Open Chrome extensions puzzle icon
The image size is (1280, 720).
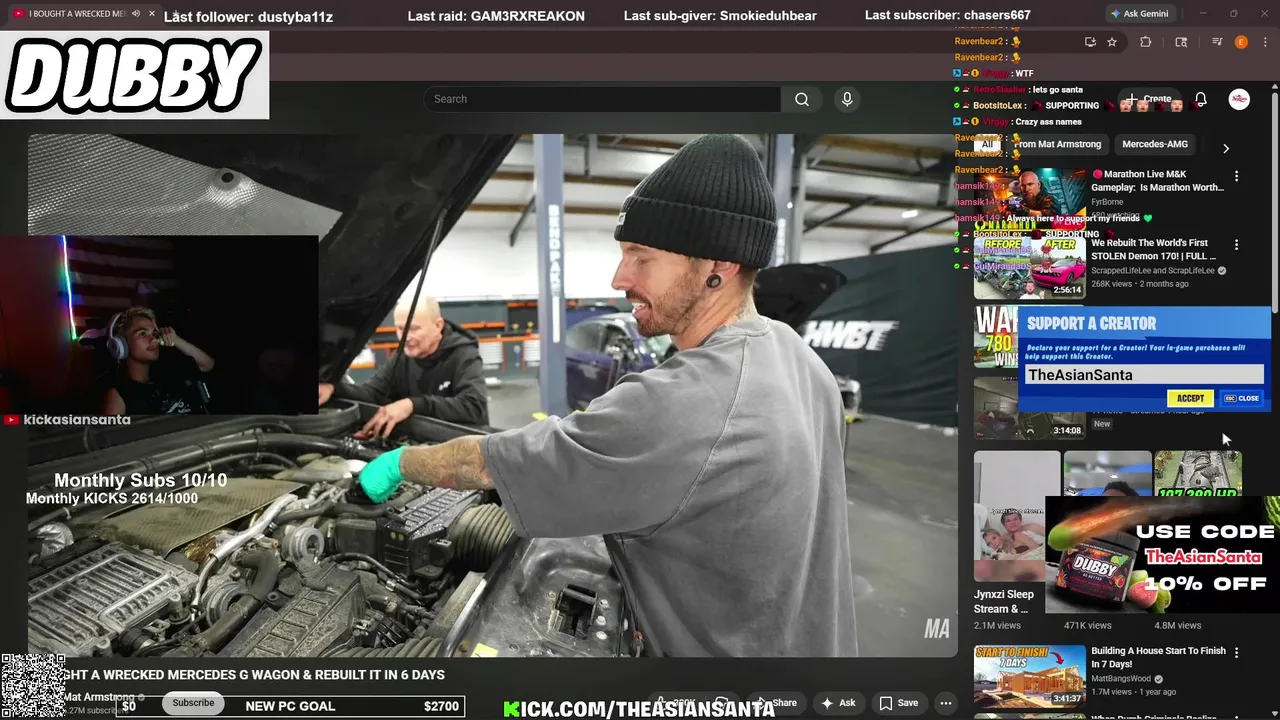point(1146,42)
